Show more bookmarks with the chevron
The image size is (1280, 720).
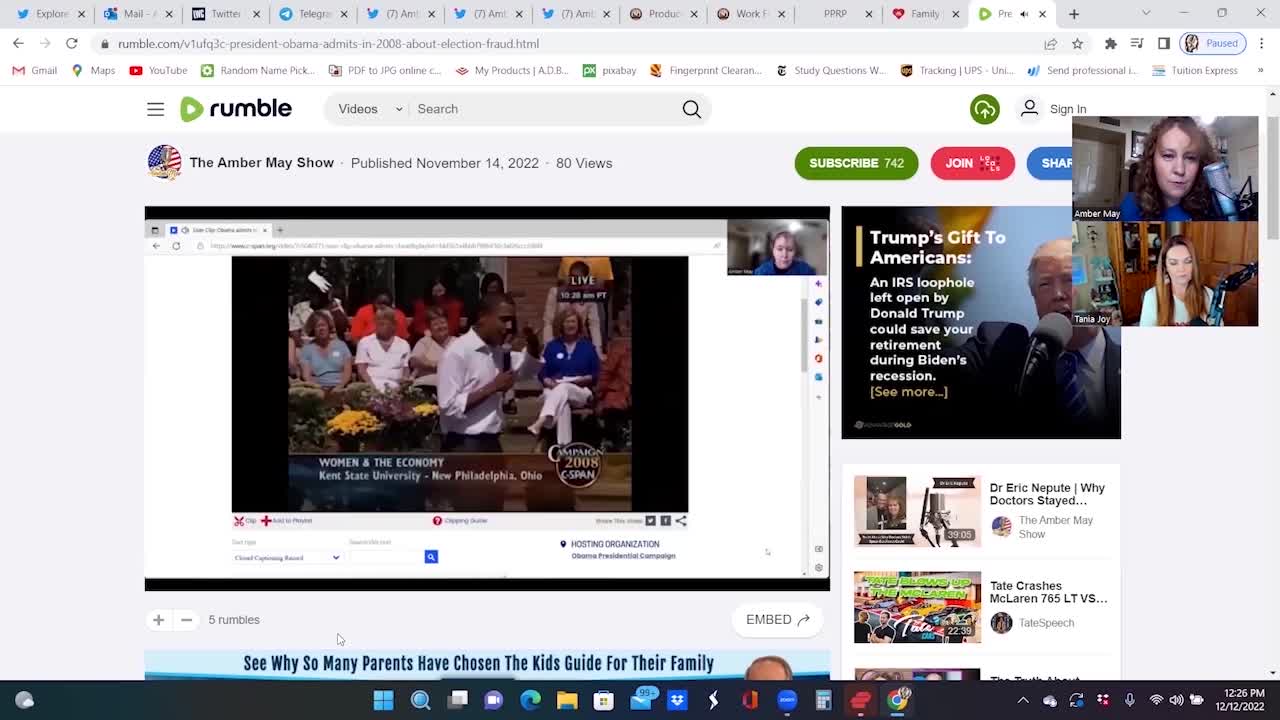pos(1260,71)
